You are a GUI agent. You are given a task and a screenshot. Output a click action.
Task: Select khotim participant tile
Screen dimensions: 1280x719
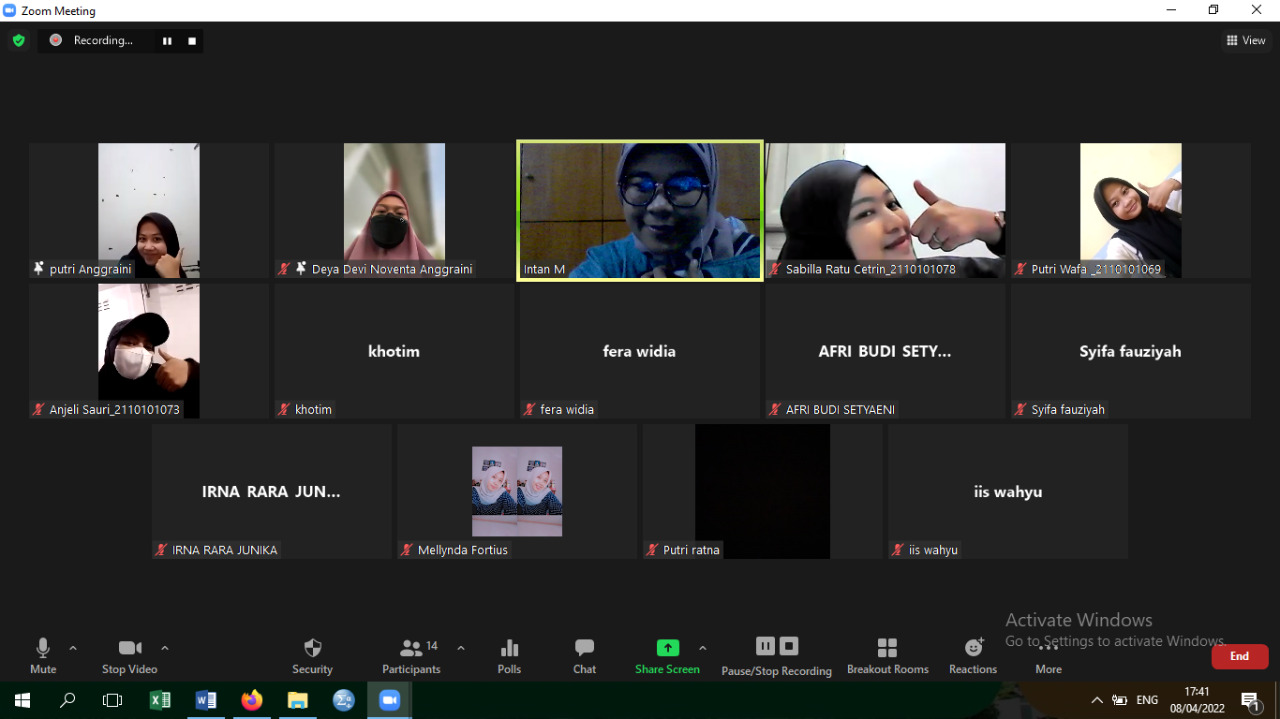coord(394,351)
